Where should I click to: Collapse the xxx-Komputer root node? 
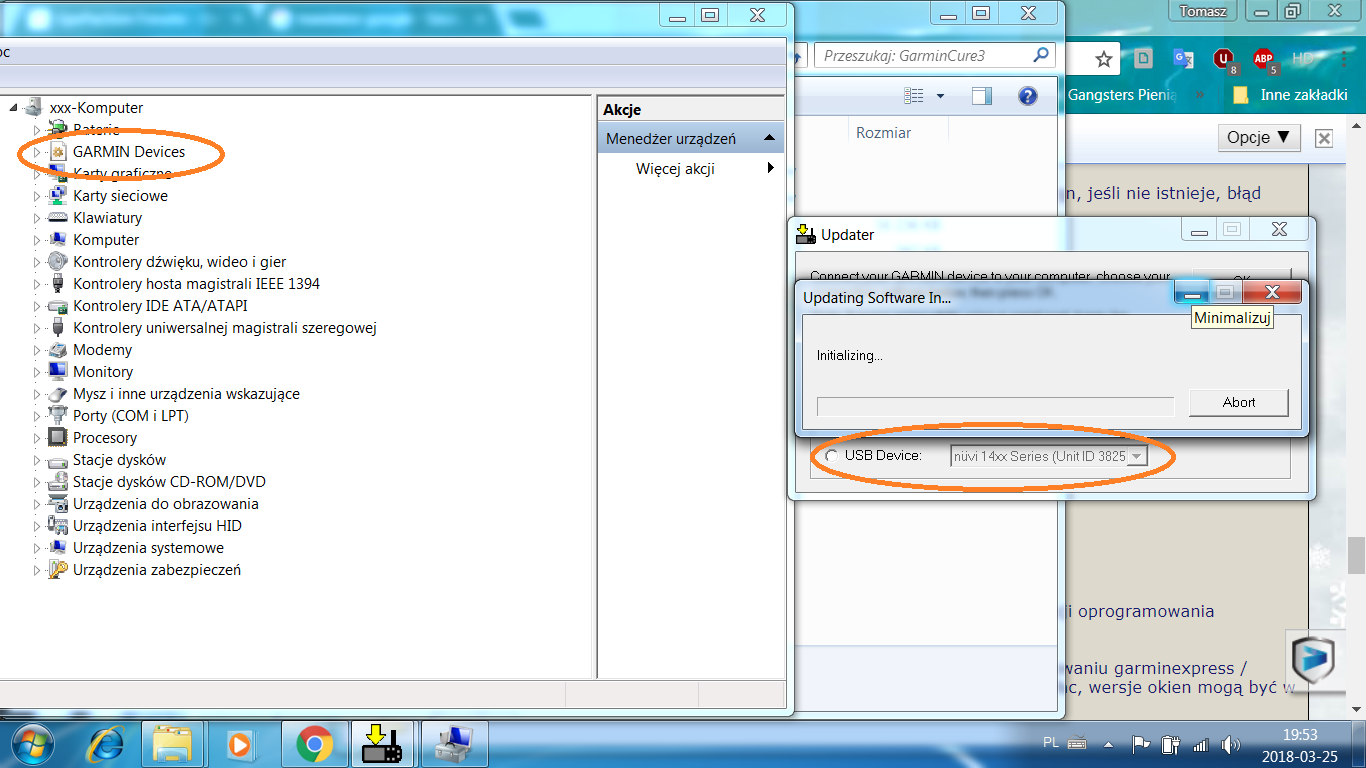[12, 107]
